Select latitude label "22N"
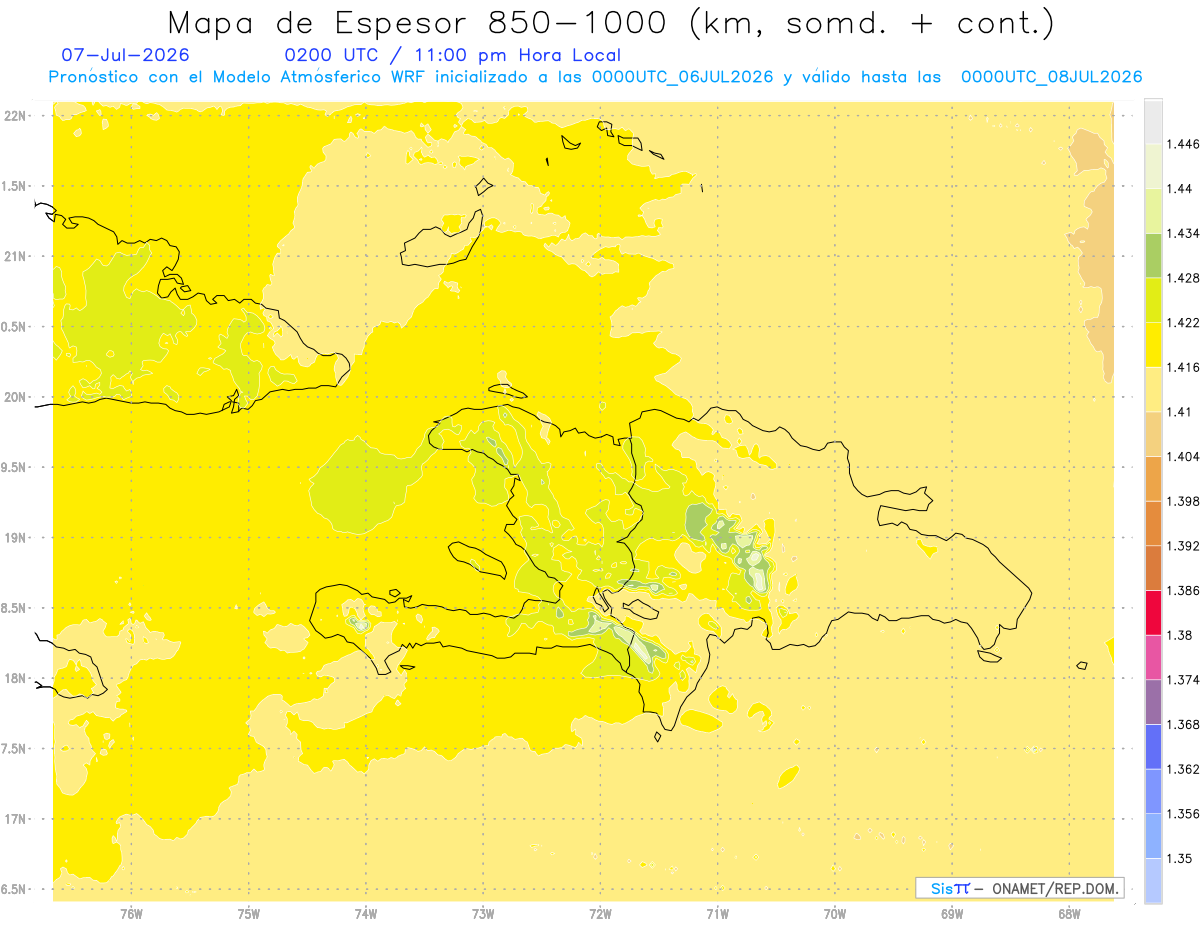The width and height of the screenshot is (1200, 927). point(14,116)
